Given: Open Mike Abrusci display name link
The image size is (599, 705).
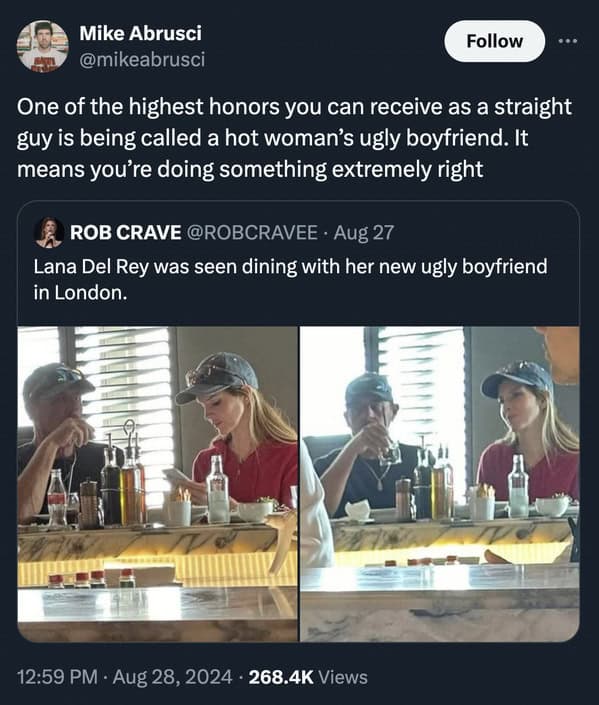Looking at the screenshot, I should (140, 33).
